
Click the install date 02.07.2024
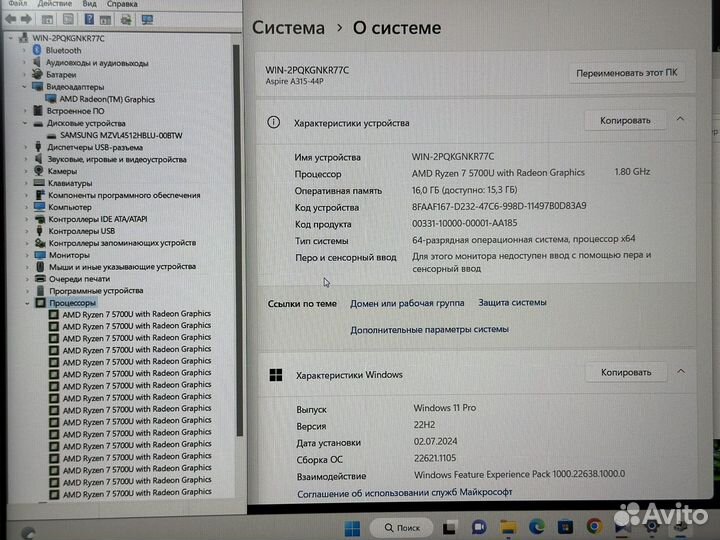click(x=435, y=441)
